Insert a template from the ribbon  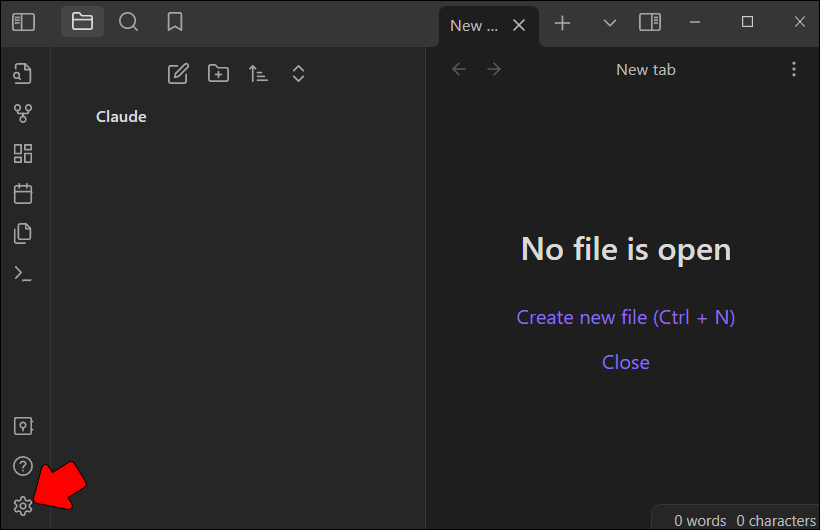pyautogui.click(x=23, y=233)
